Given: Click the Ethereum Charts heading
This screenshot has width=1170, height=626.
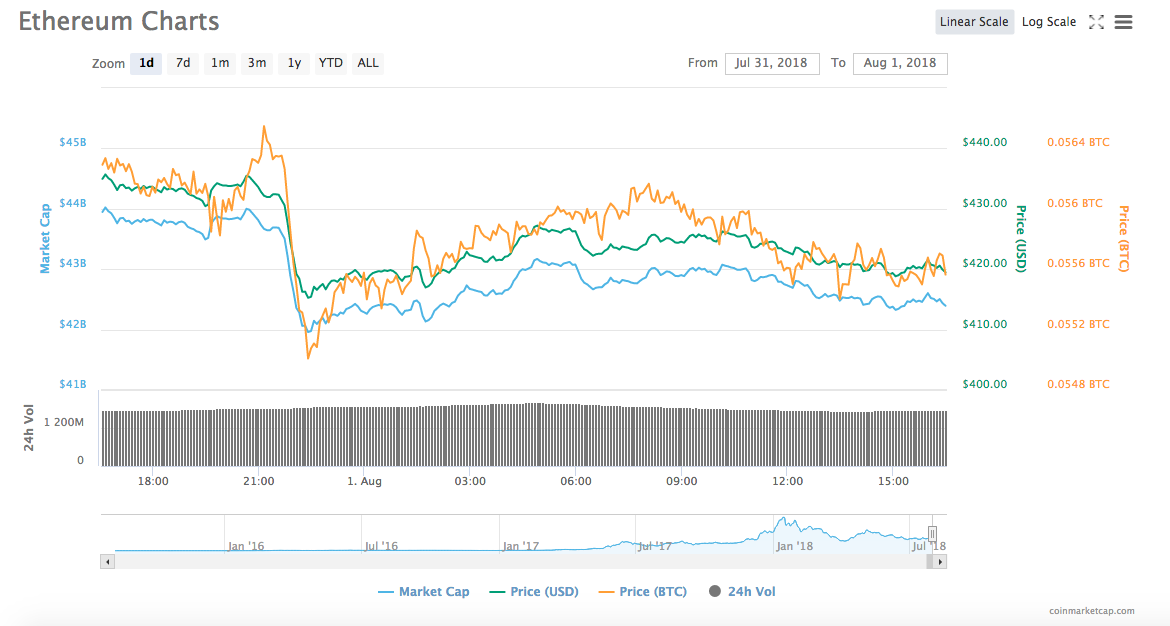Looking at the screenshot, I should [x=119, y=22].
